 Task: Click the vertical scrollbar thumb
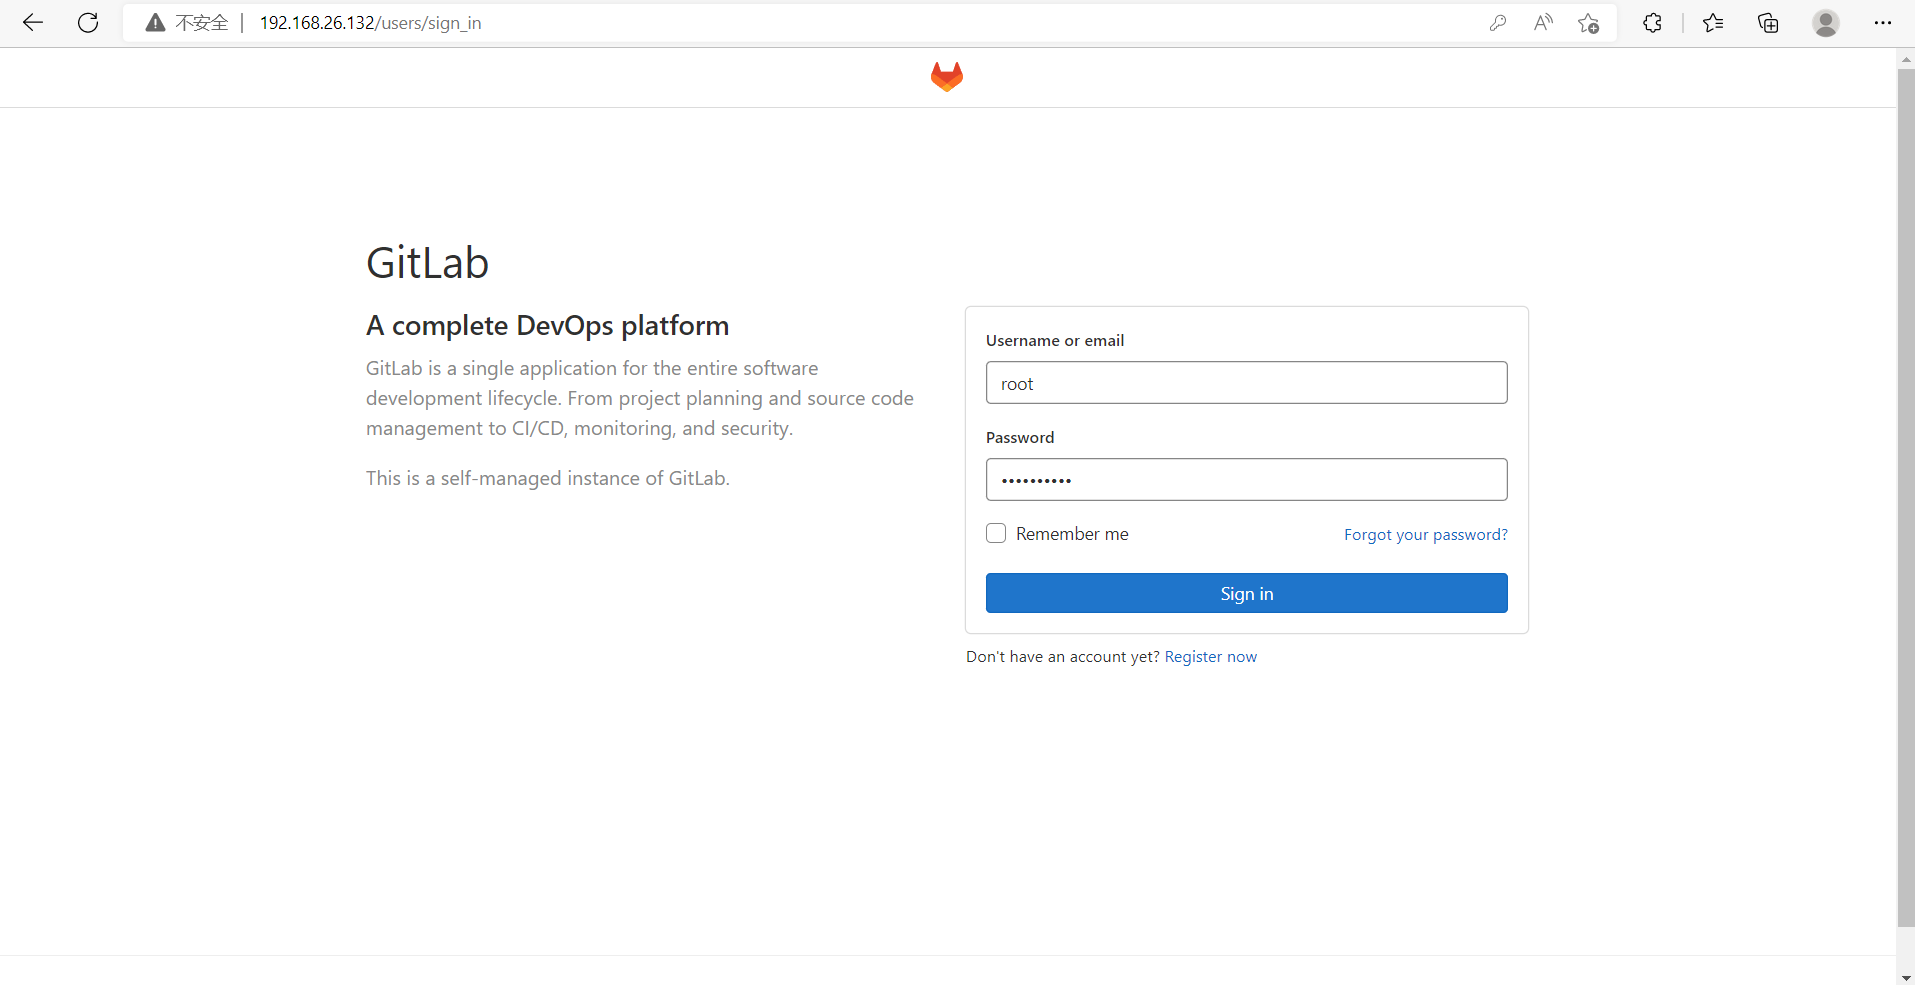(x=1906, y=498)
